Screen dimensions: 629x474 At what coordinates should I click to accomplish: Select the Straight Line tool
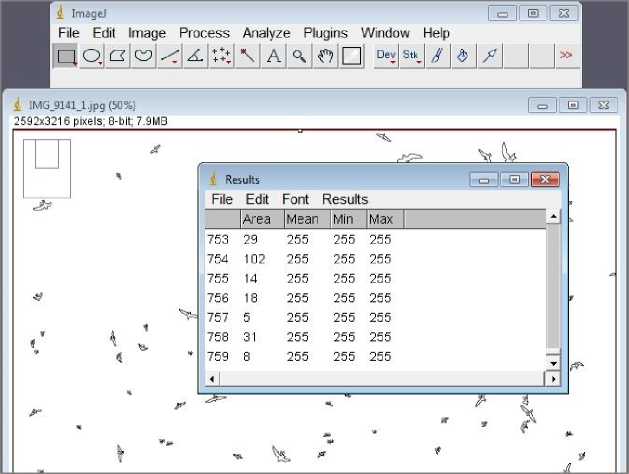pos(169,56)
